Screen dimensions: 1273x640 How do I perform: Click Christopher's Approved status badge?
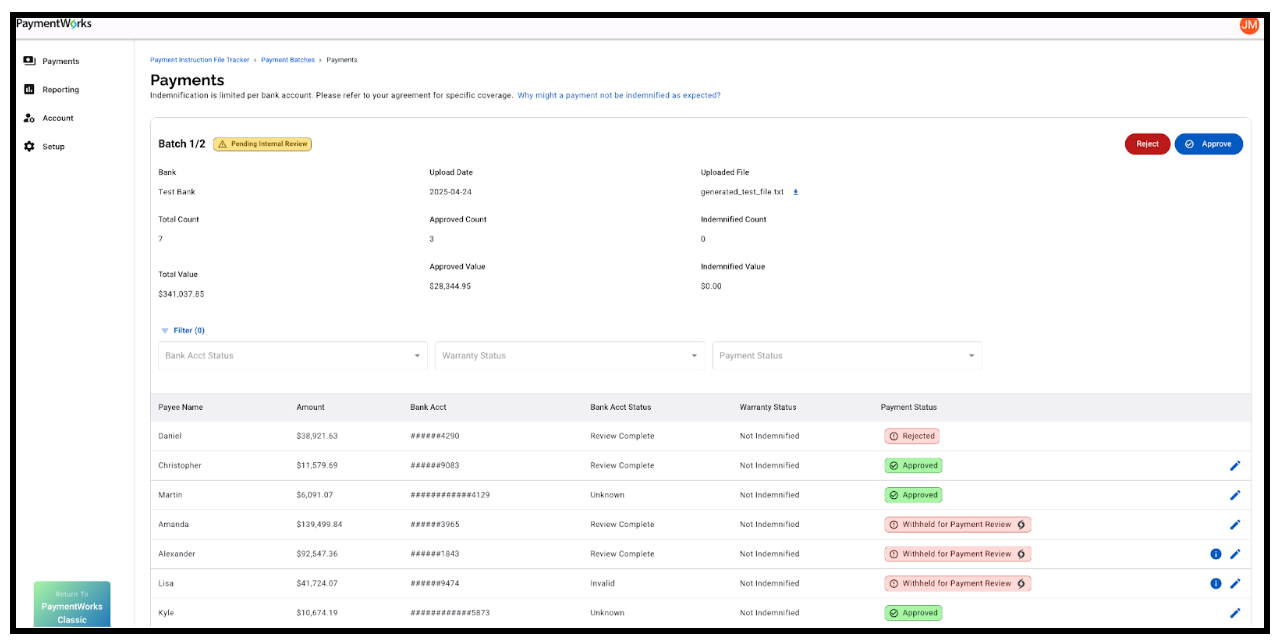pos(913,465)
